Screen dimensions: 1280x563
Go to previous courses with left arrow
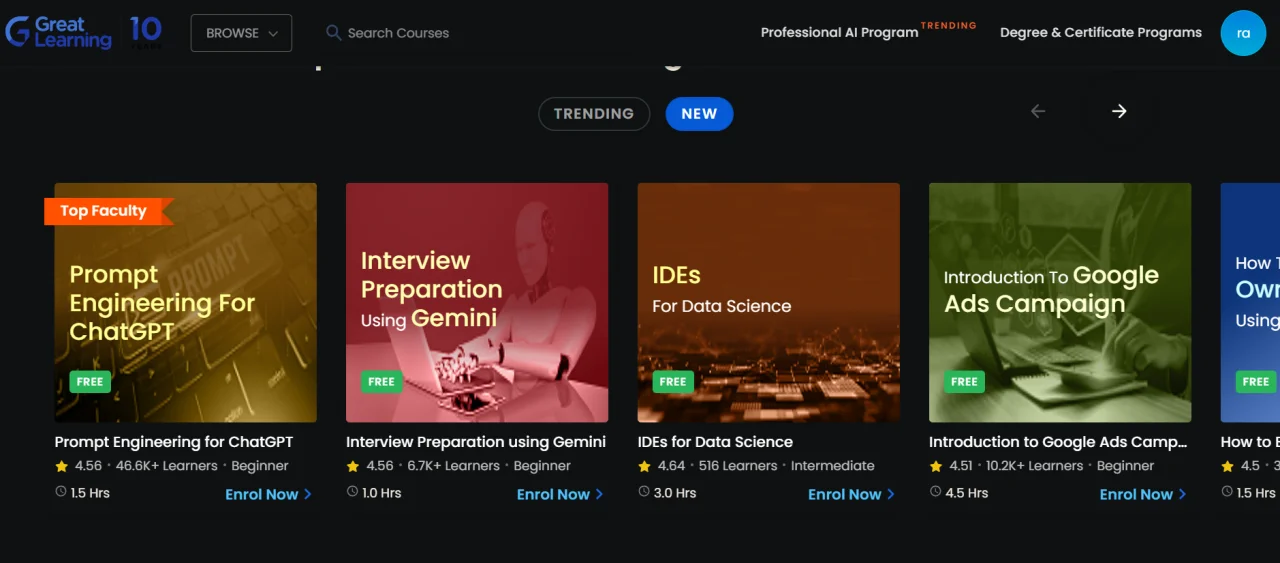click(1038, 111)
